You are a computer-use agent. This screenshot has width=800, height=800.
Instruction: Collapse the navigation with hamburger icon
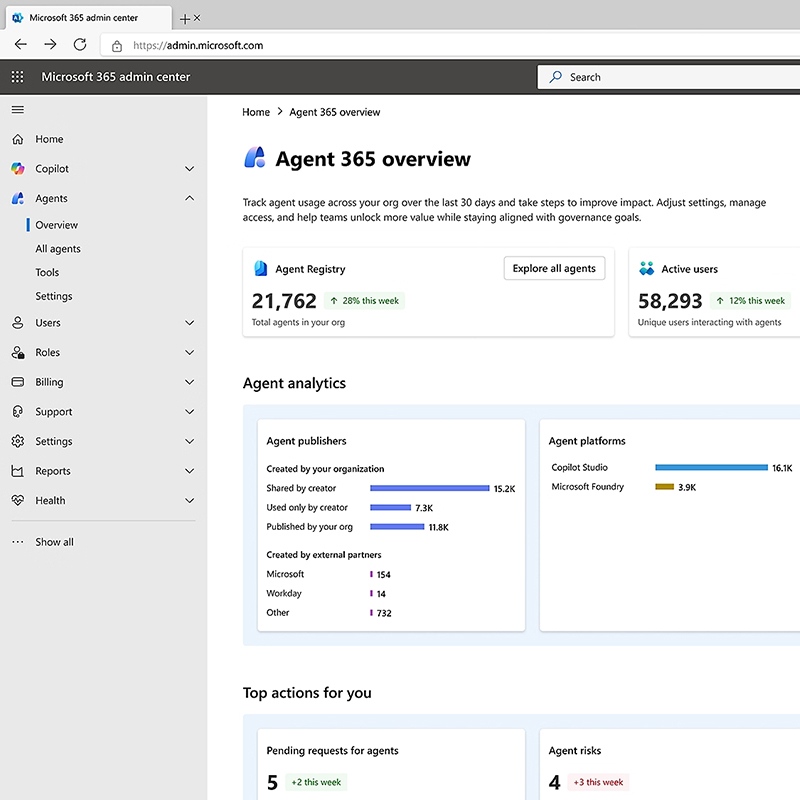point(18,110)
